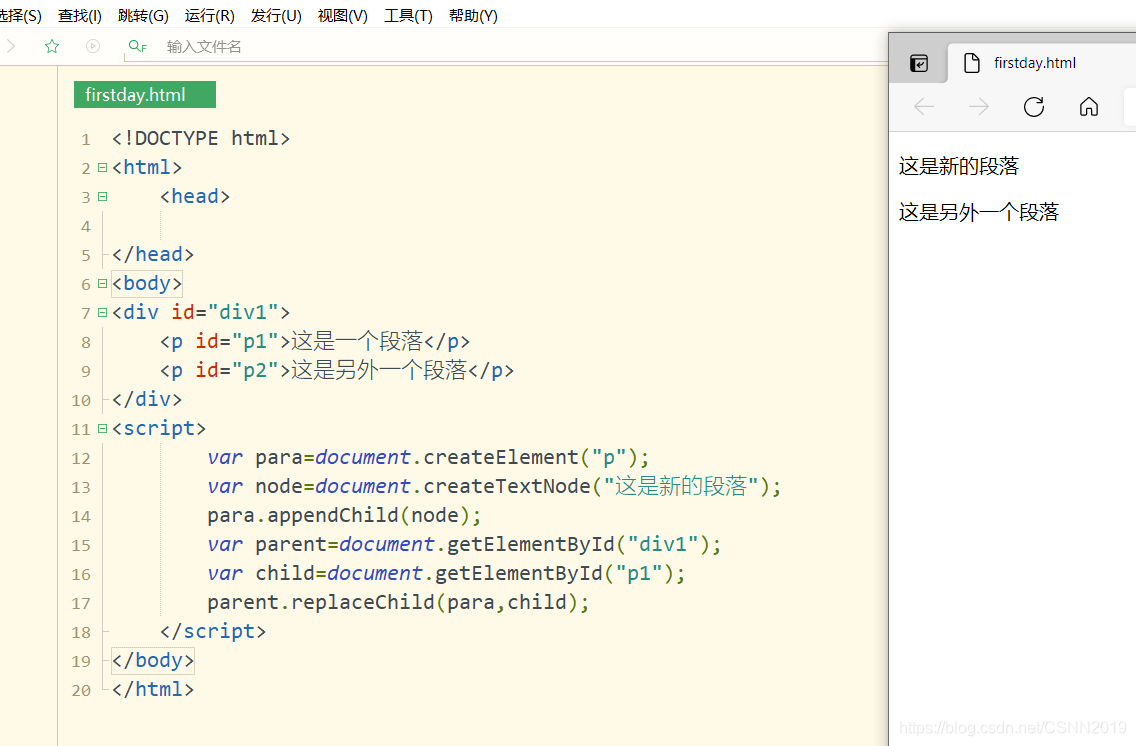Click createElement on line 12
The width and height of the screenshot is (1136, 746).
[501, 457]
